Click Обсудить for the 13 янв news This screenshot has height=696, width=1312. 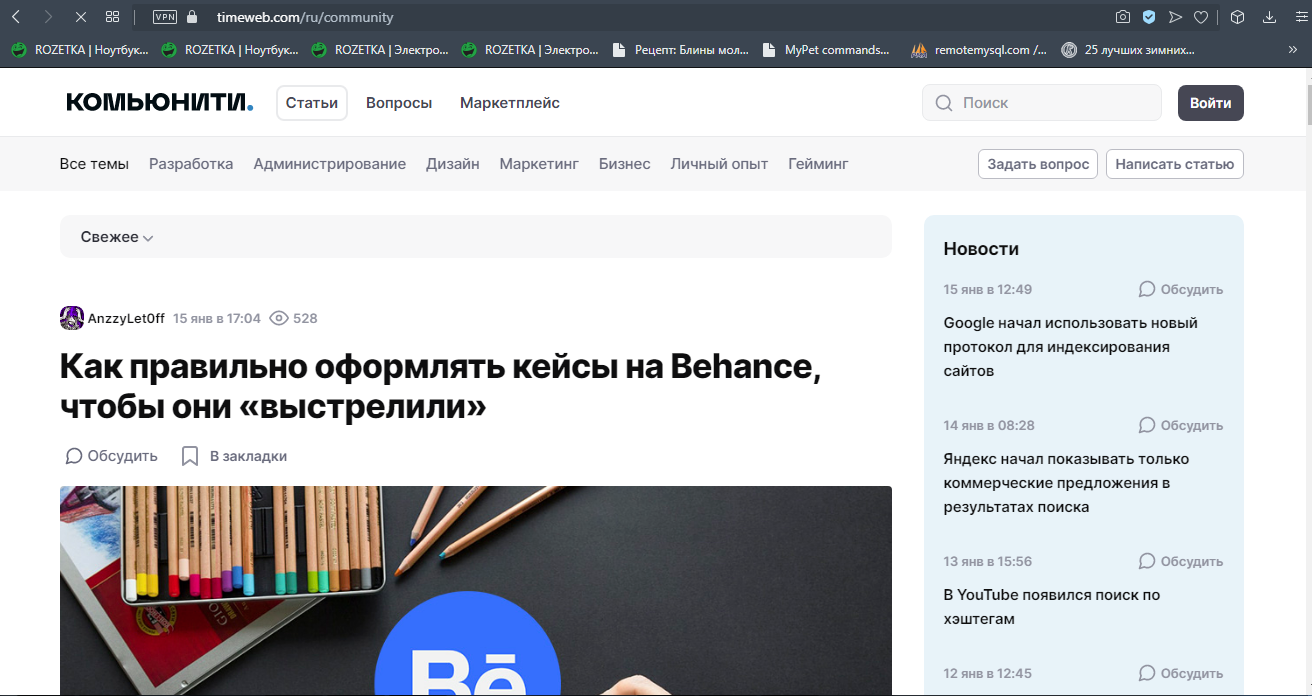coord(1181,561)
